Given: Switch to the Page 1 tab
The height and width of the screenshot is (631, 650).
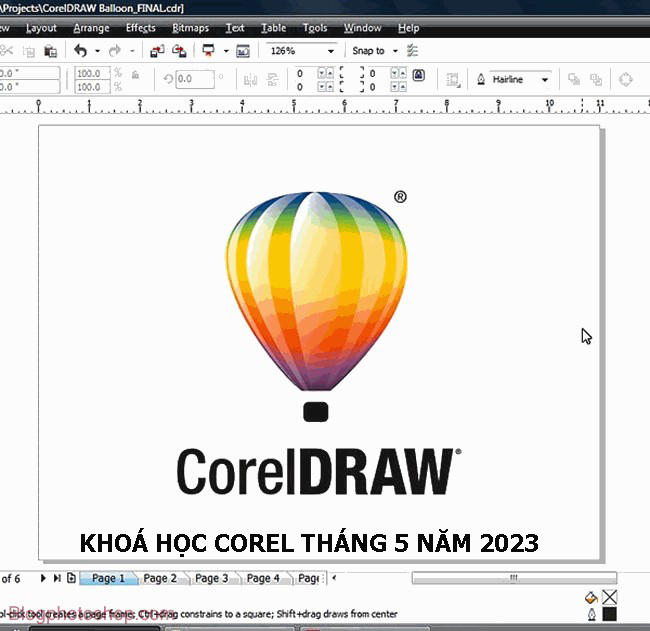Looking at the screenshot, I should point(108,578).
